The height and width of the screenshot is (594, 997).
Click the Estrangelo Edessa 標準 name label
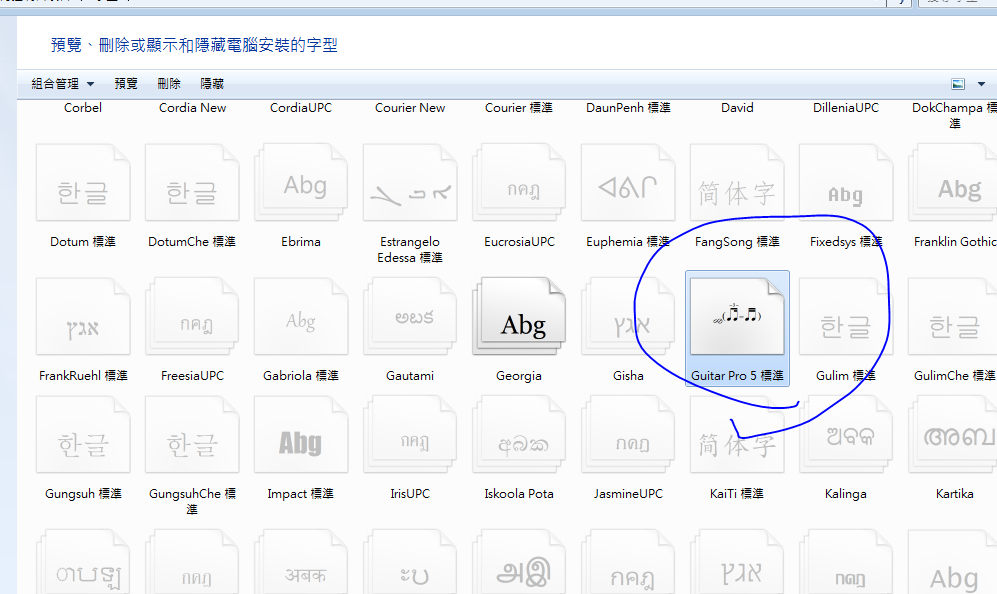410,249
